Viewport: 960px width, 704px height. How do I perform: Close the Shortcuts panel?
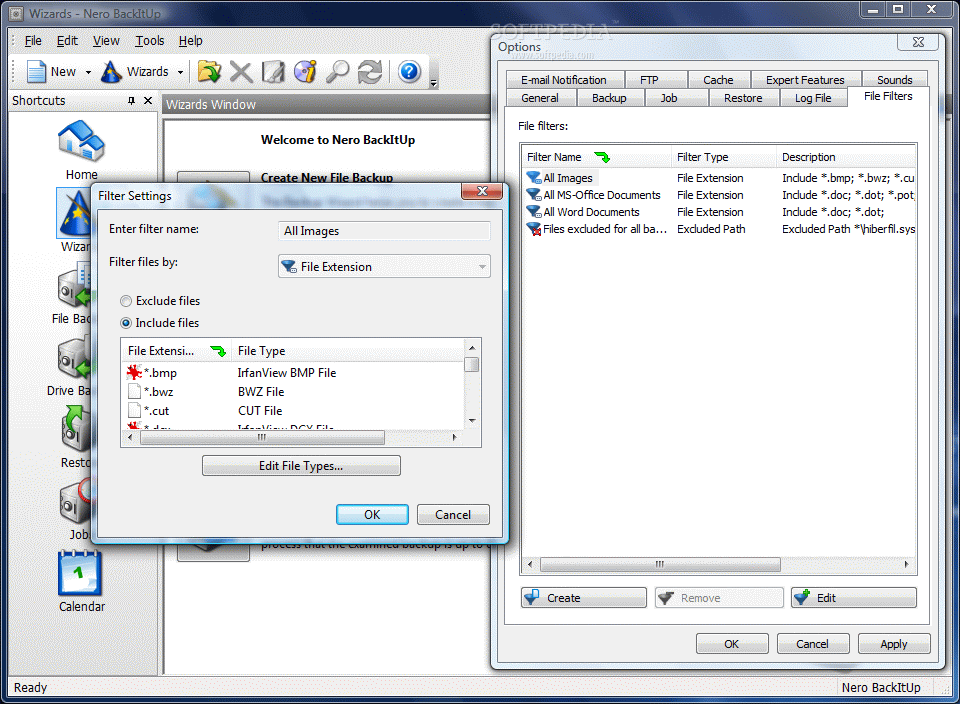(x=148, y=100)
